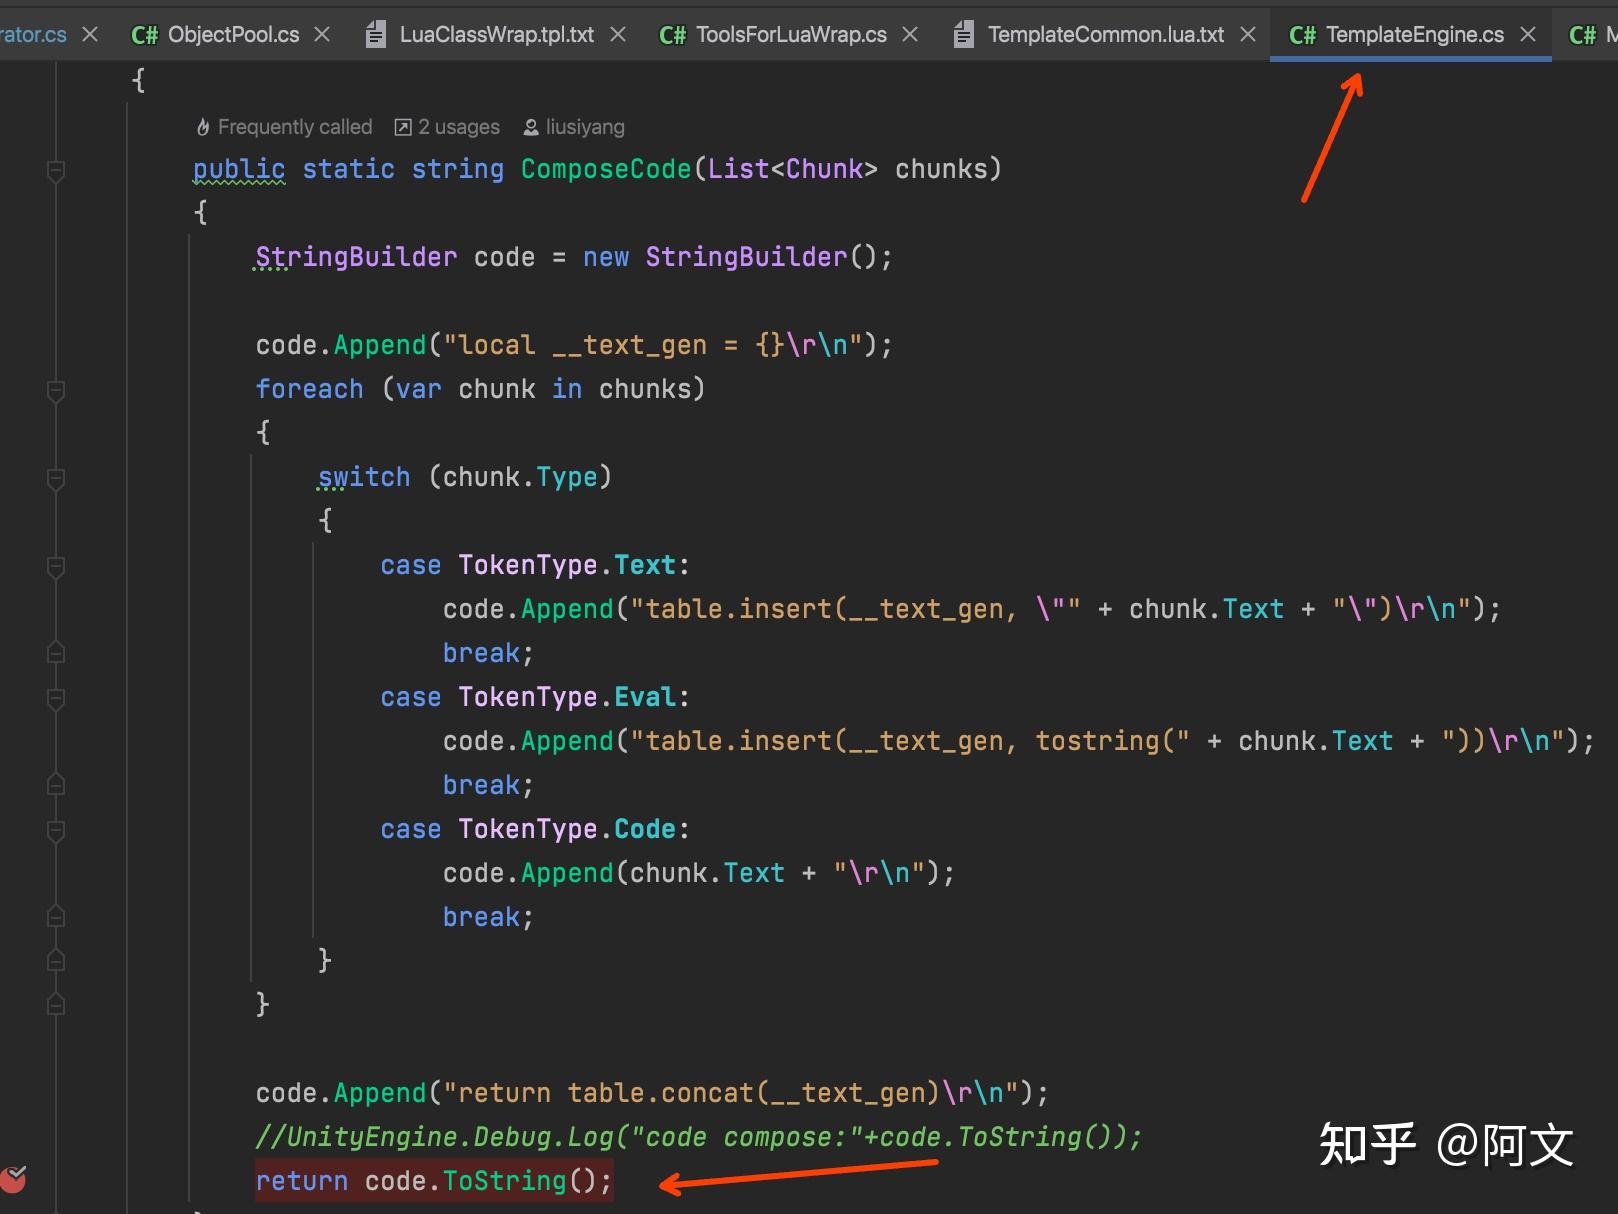This screenshot has height=1214, width=1618.
Task: Close the ToolsForLuaWrap.cs tab
Action: [910, 35]
